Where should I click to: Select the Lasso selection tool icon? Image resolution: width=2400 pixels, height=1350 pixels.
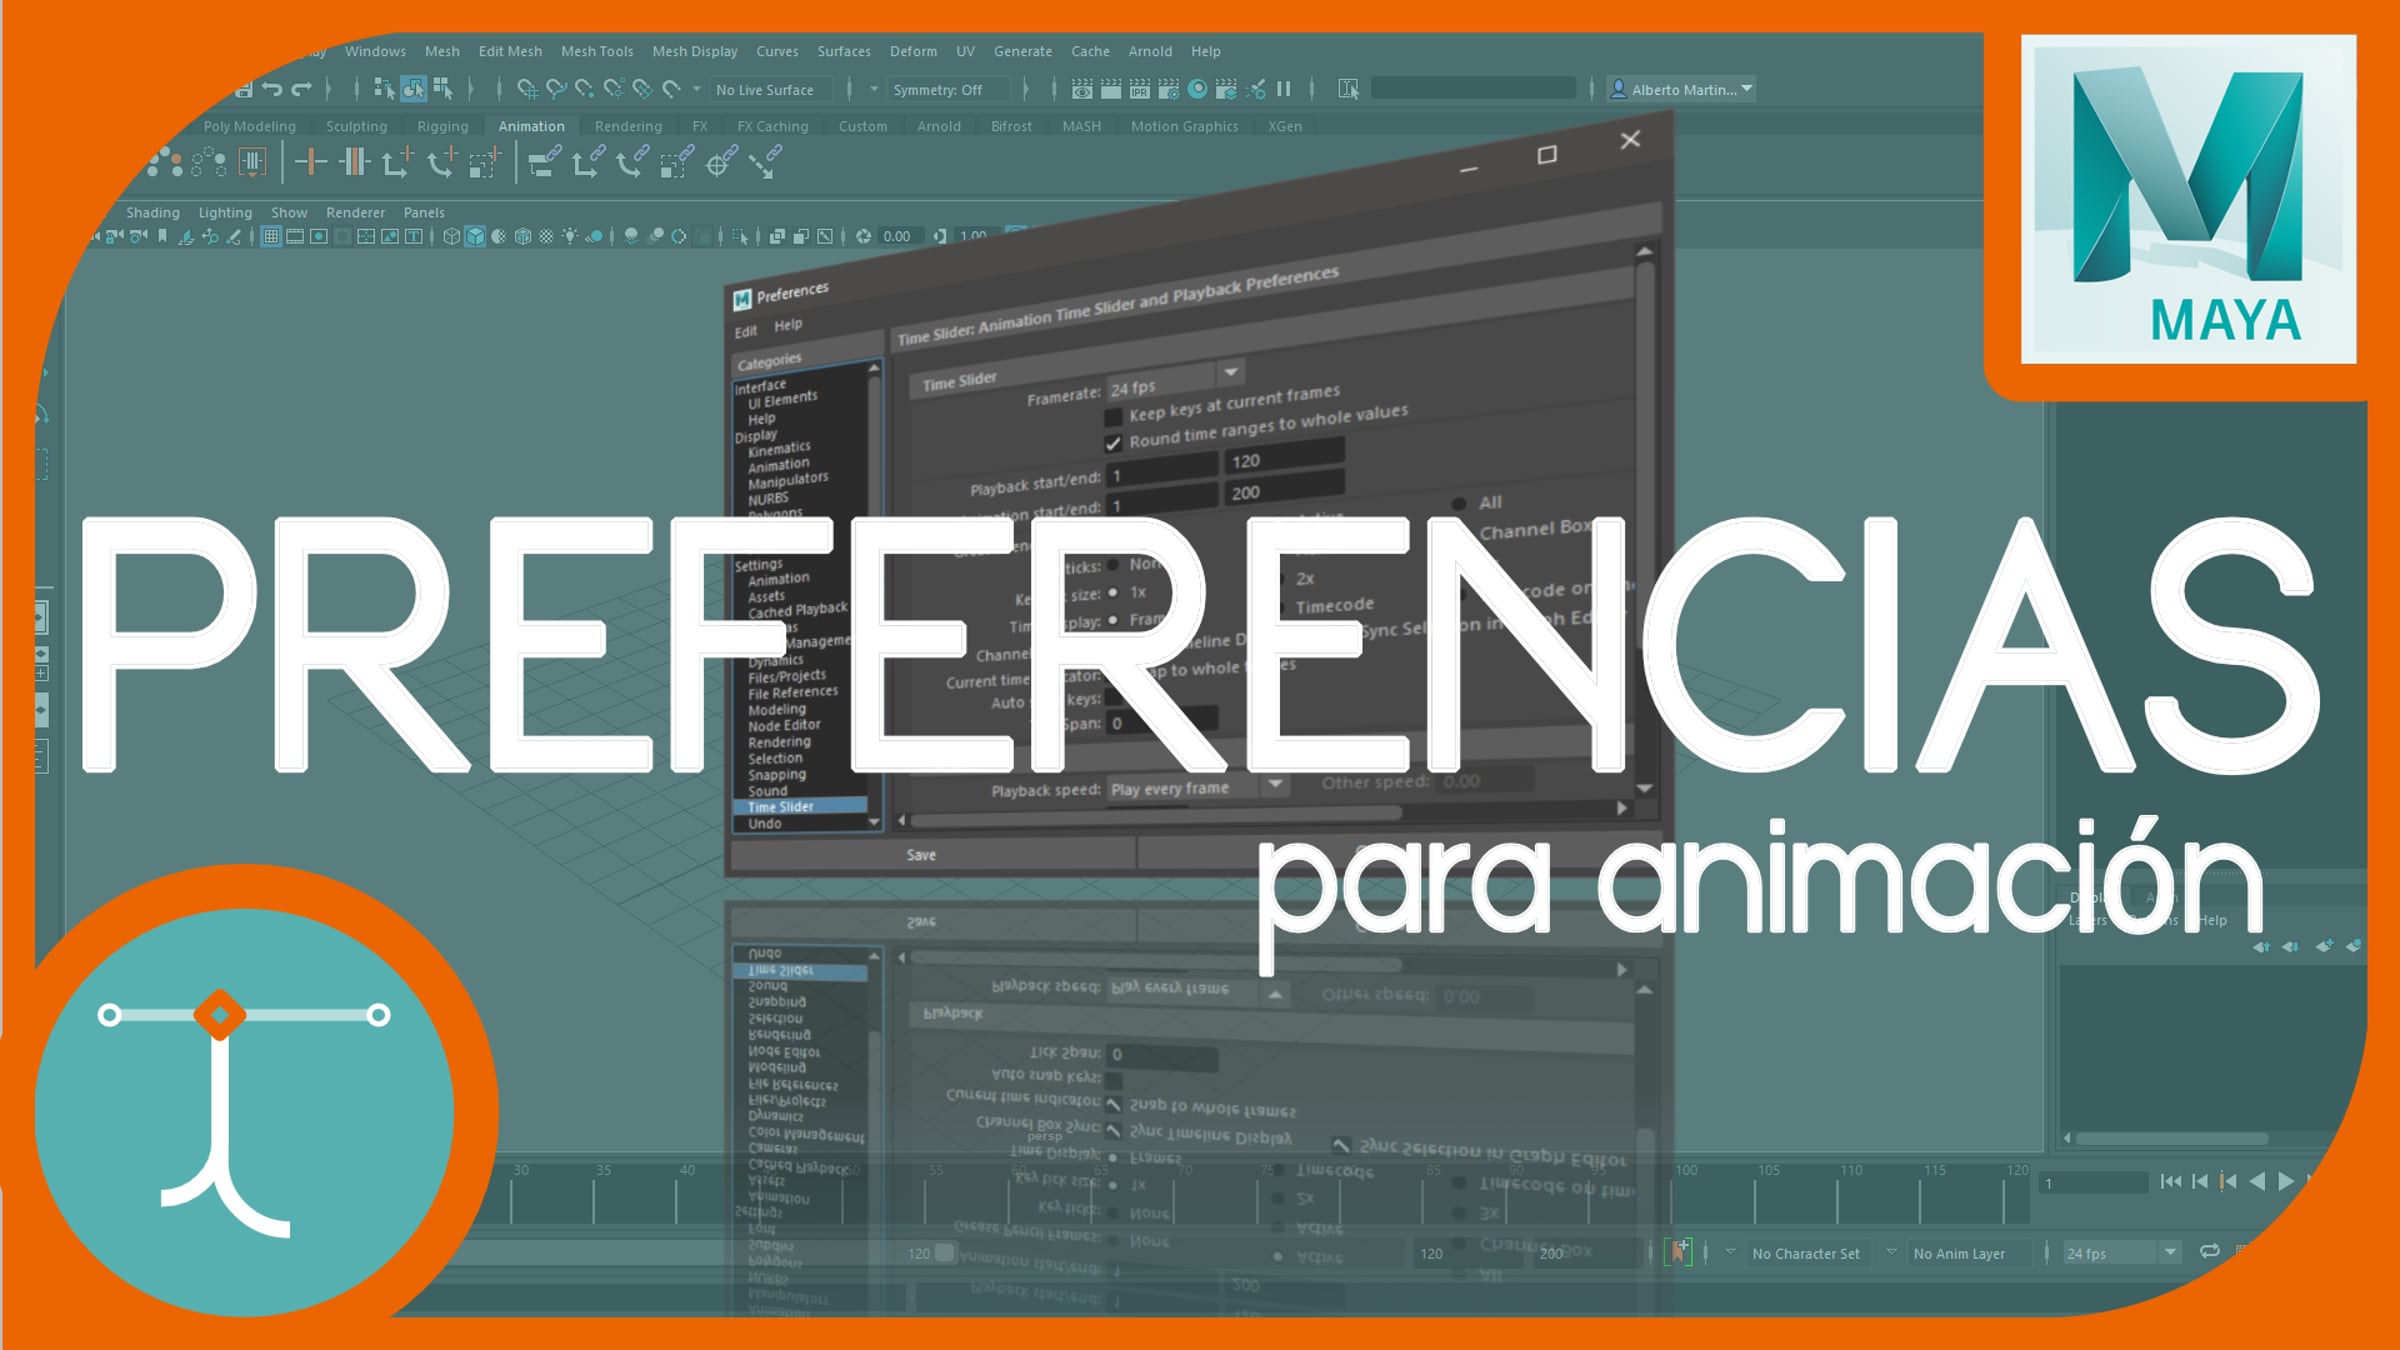(x=556, y=89)
